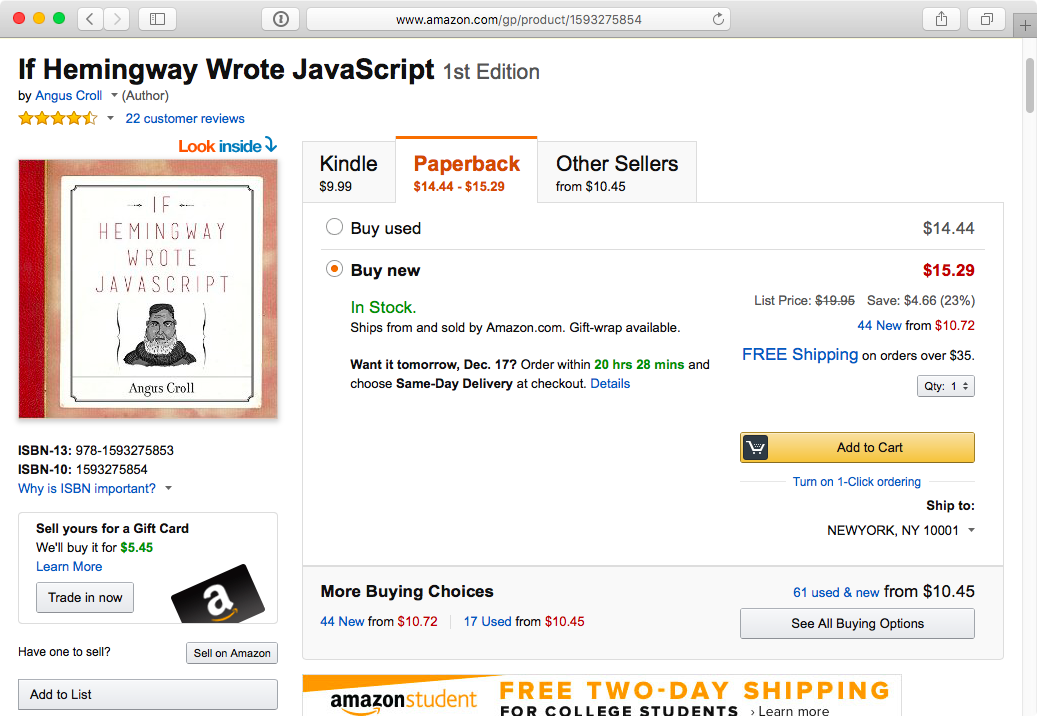Image resolution: width=1037 pixels, height=716 pixels.
Task: Click 44 New link near list price
Action: tap(879, 325)
